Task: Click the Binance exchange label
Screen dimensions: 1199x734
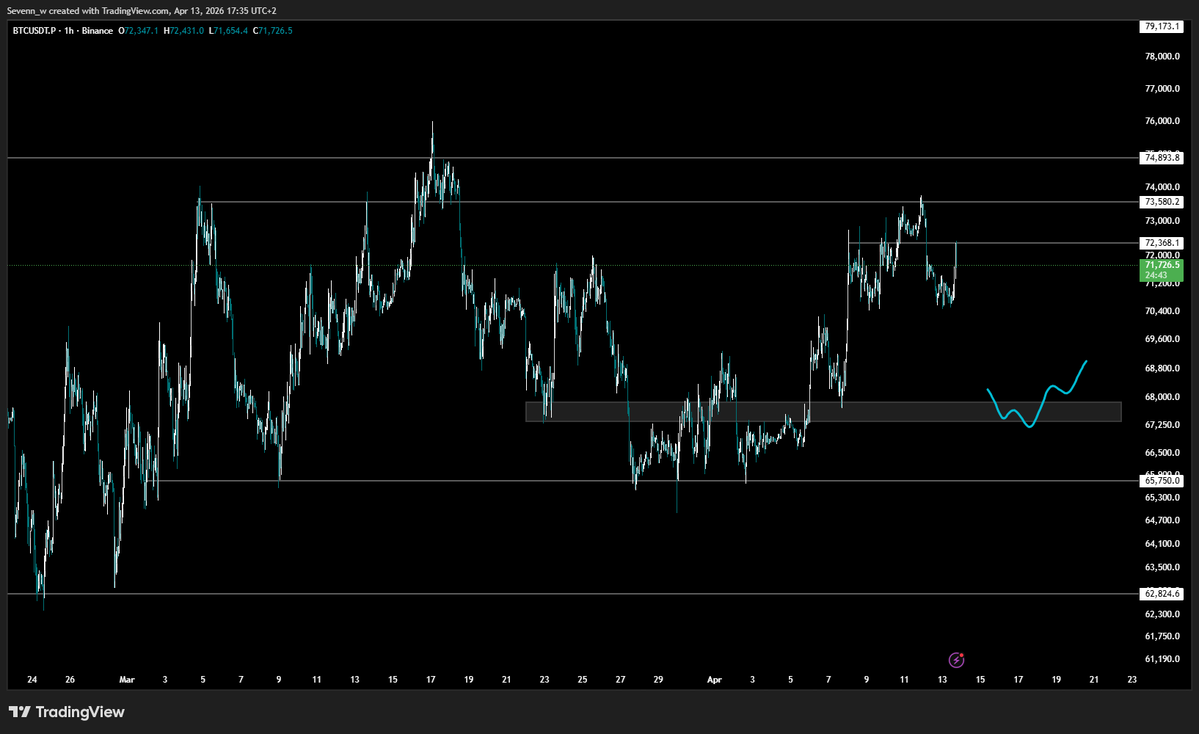Action: 94,31
